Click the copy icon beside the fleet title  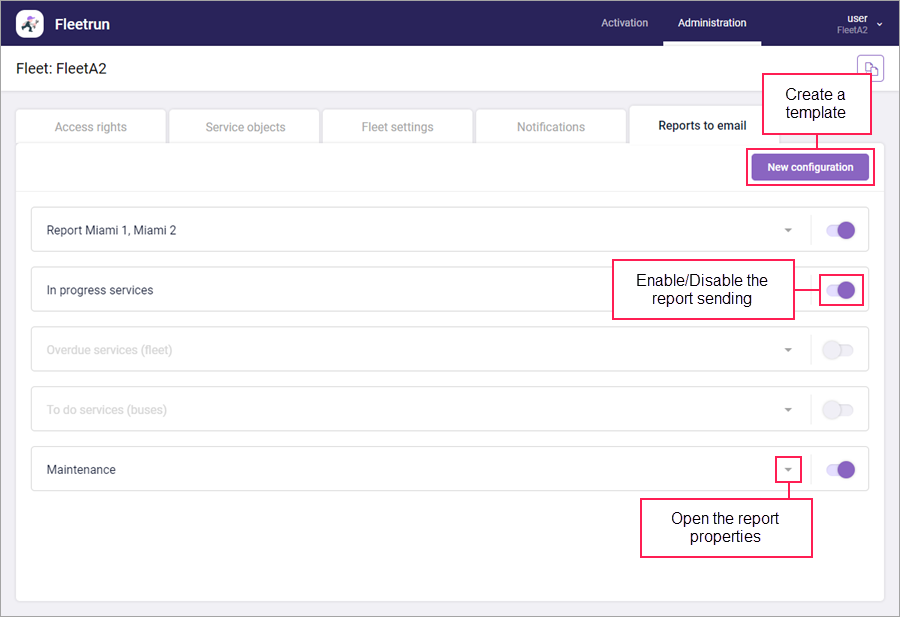(870, 68)
